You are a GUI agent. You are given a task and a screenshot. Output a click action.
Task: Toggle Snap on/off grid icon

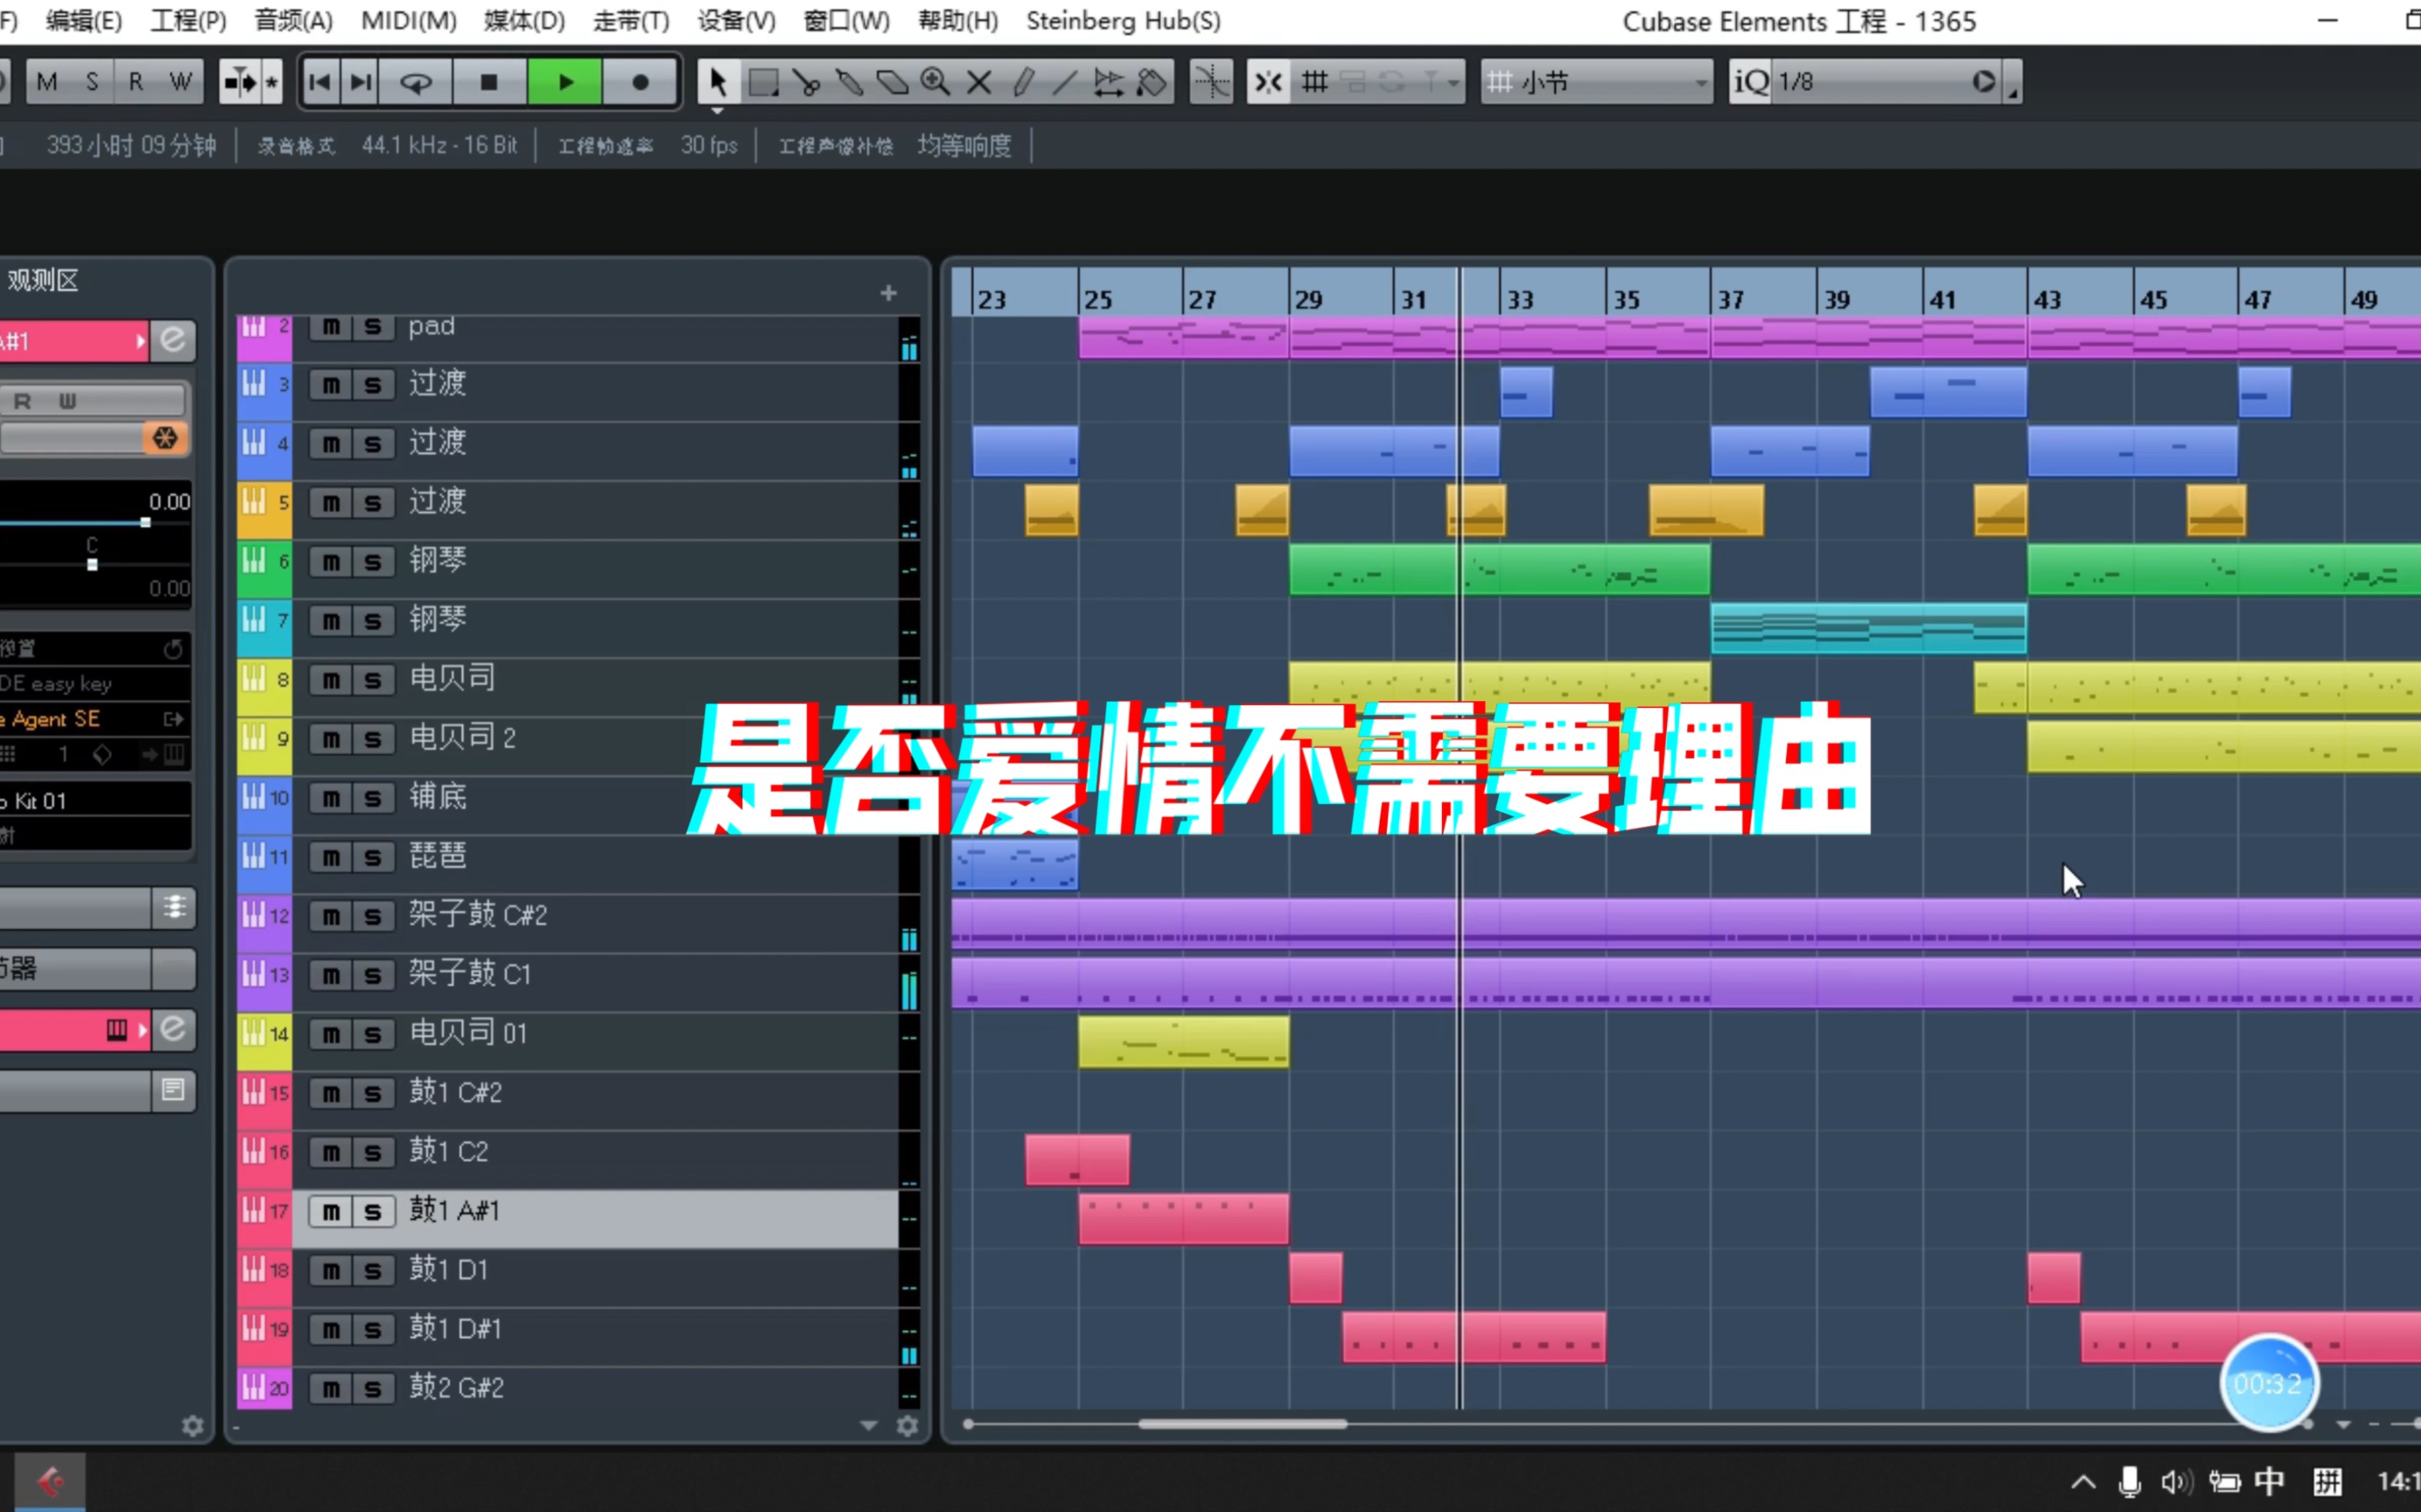click(x=1268, y=82)
